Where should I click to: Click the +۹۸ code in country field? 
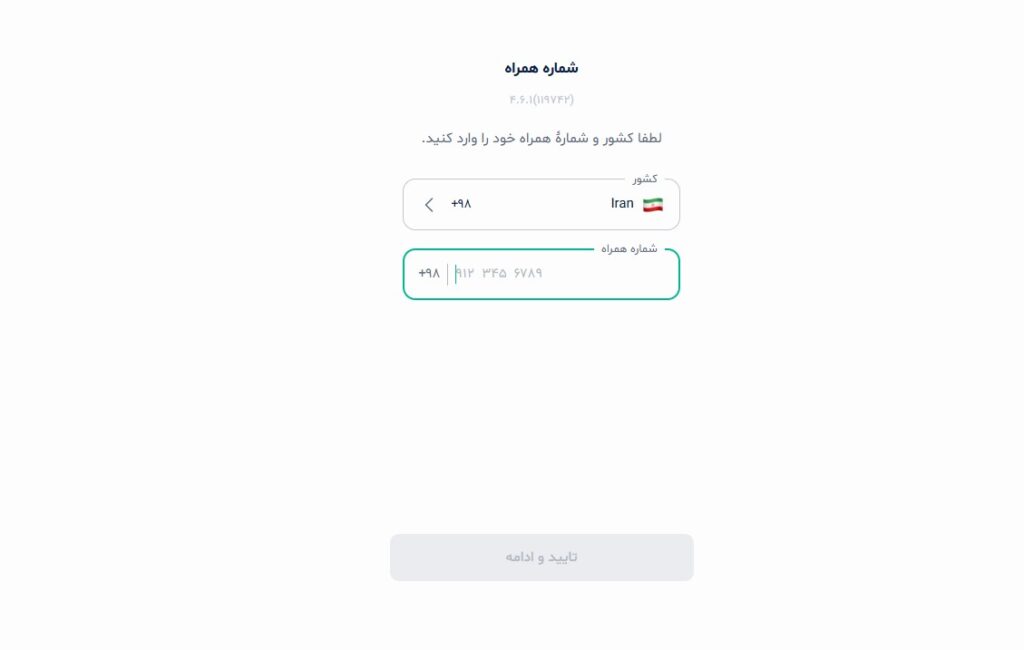(461, 204)
